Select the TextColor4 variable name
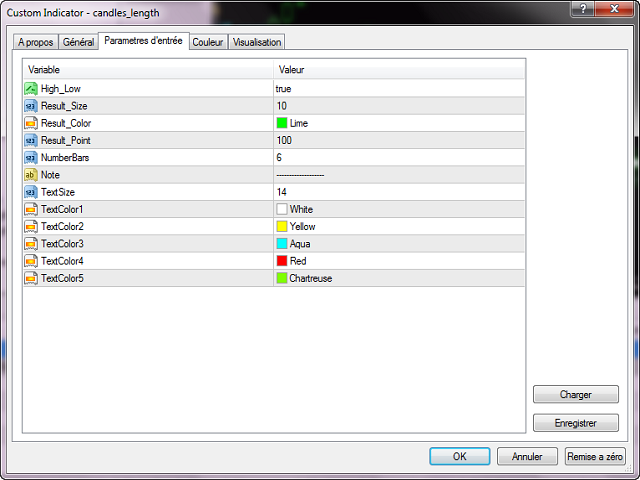Viewport: 640px width, 480px height. [62, 261]
